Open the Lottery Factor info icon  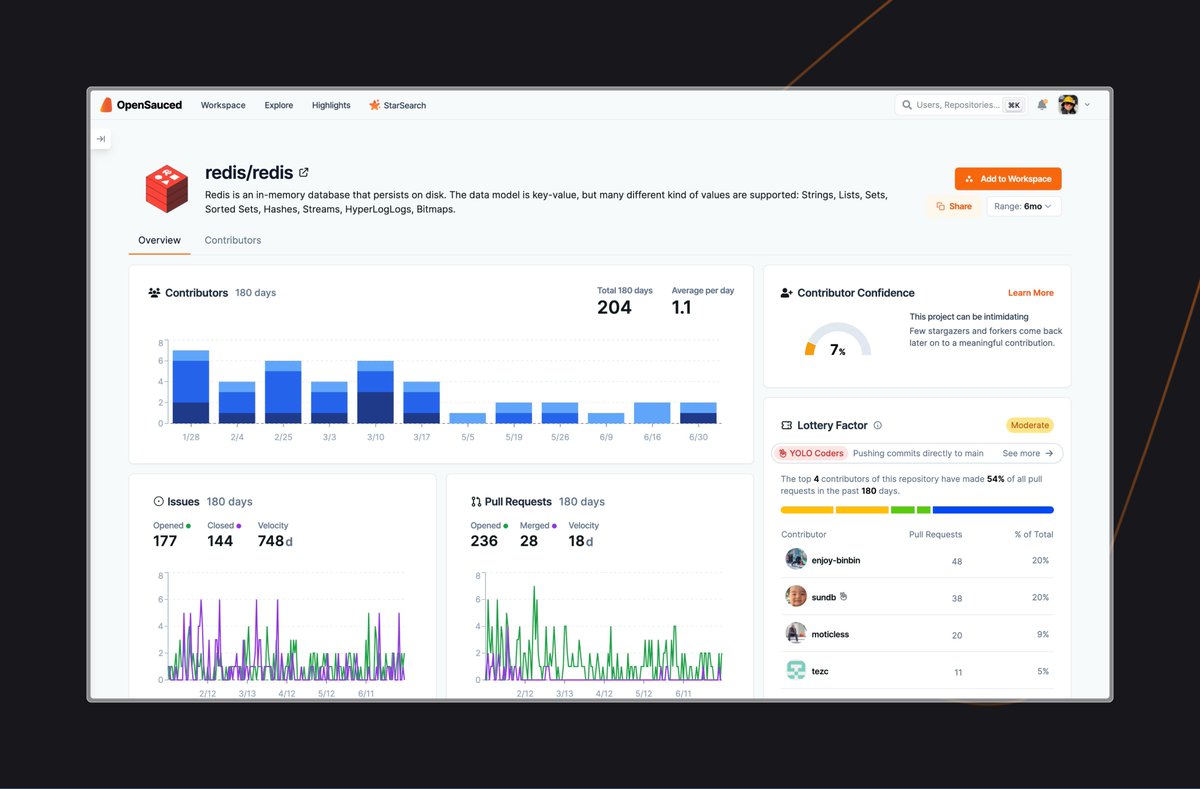pos(878,425)
